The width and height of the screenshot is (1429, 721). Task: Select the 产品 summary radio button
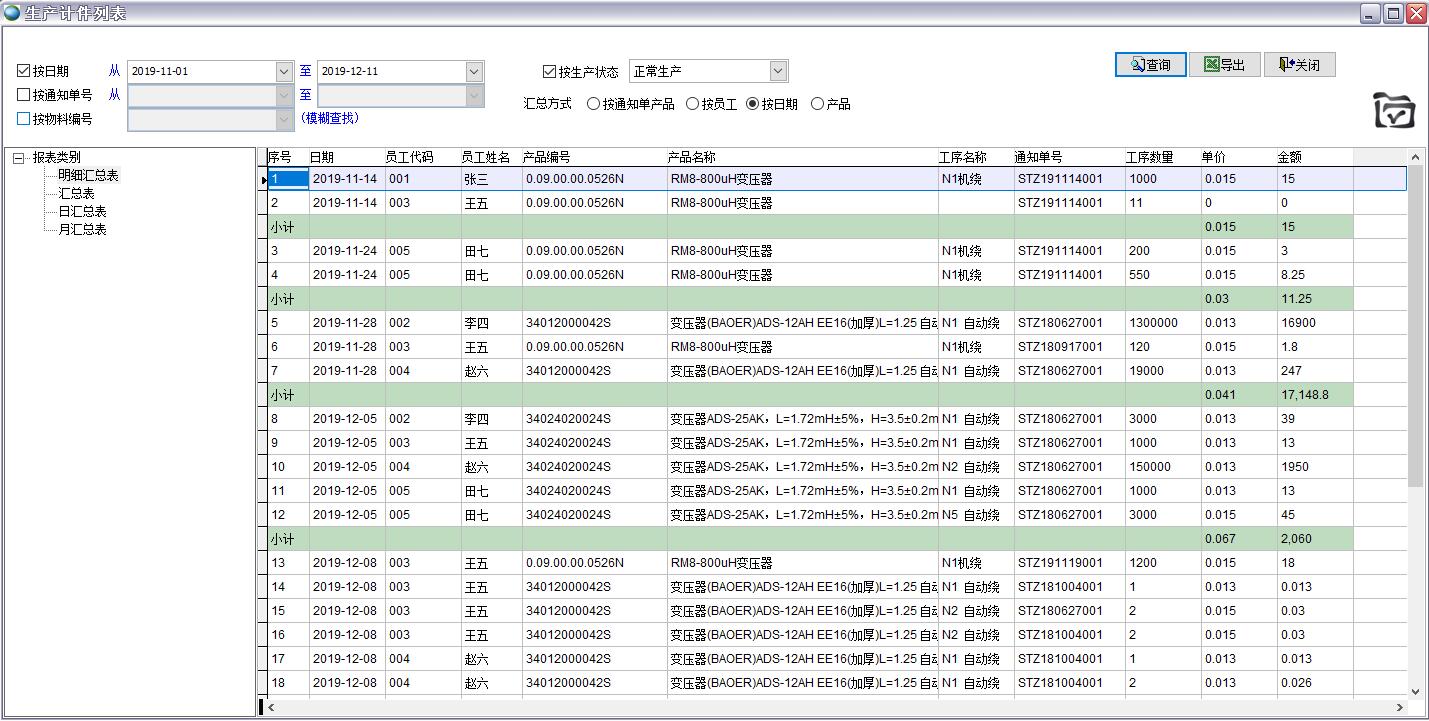pyautogui.click(x=817, y=103)
